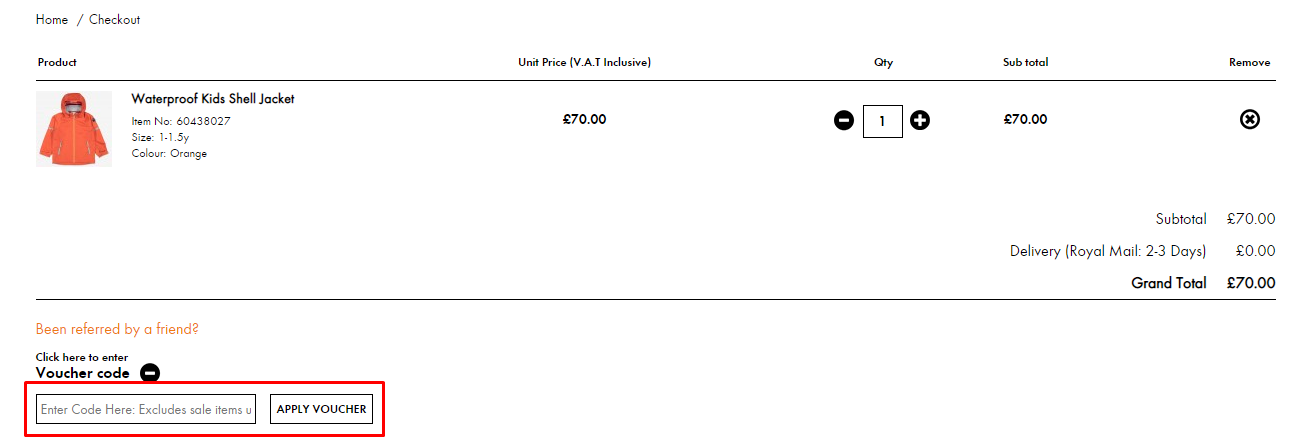Open the orange jacket product thumbnail
This screenshot has width=1314, height=448.
coord(74,129)
